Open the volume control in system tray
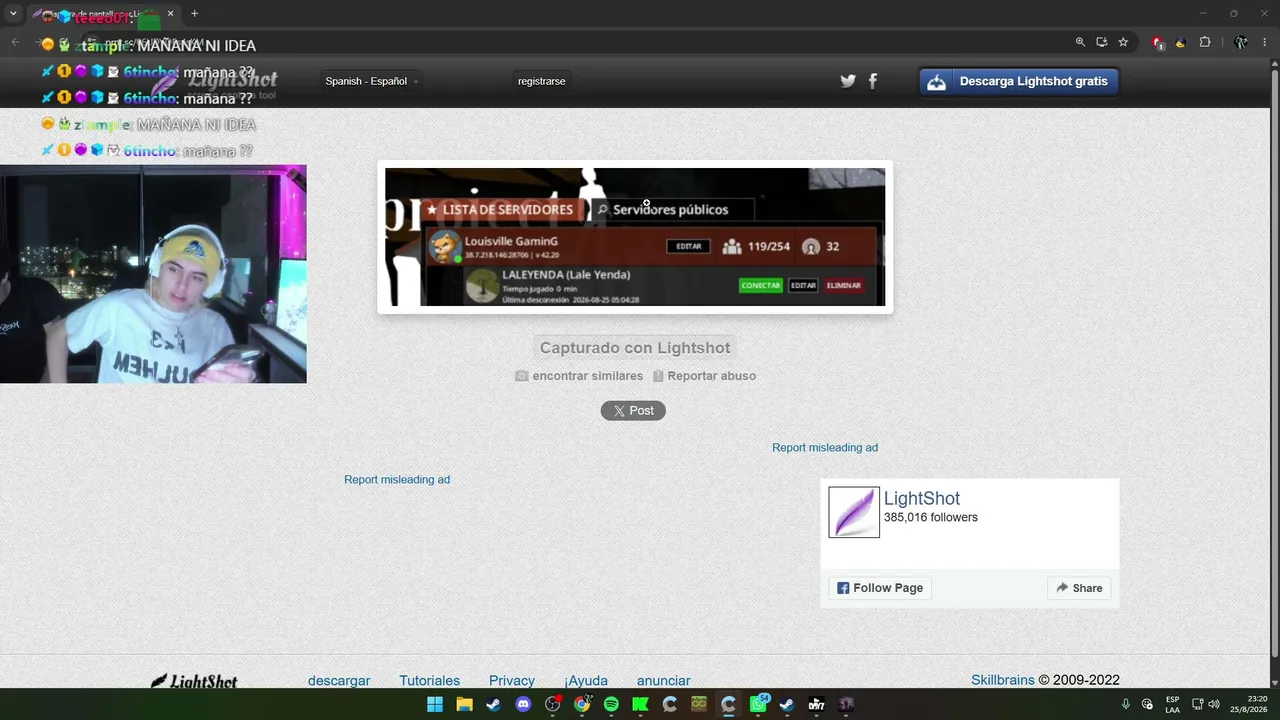Screen dimensions: 1280x720 click(1214, 704)
